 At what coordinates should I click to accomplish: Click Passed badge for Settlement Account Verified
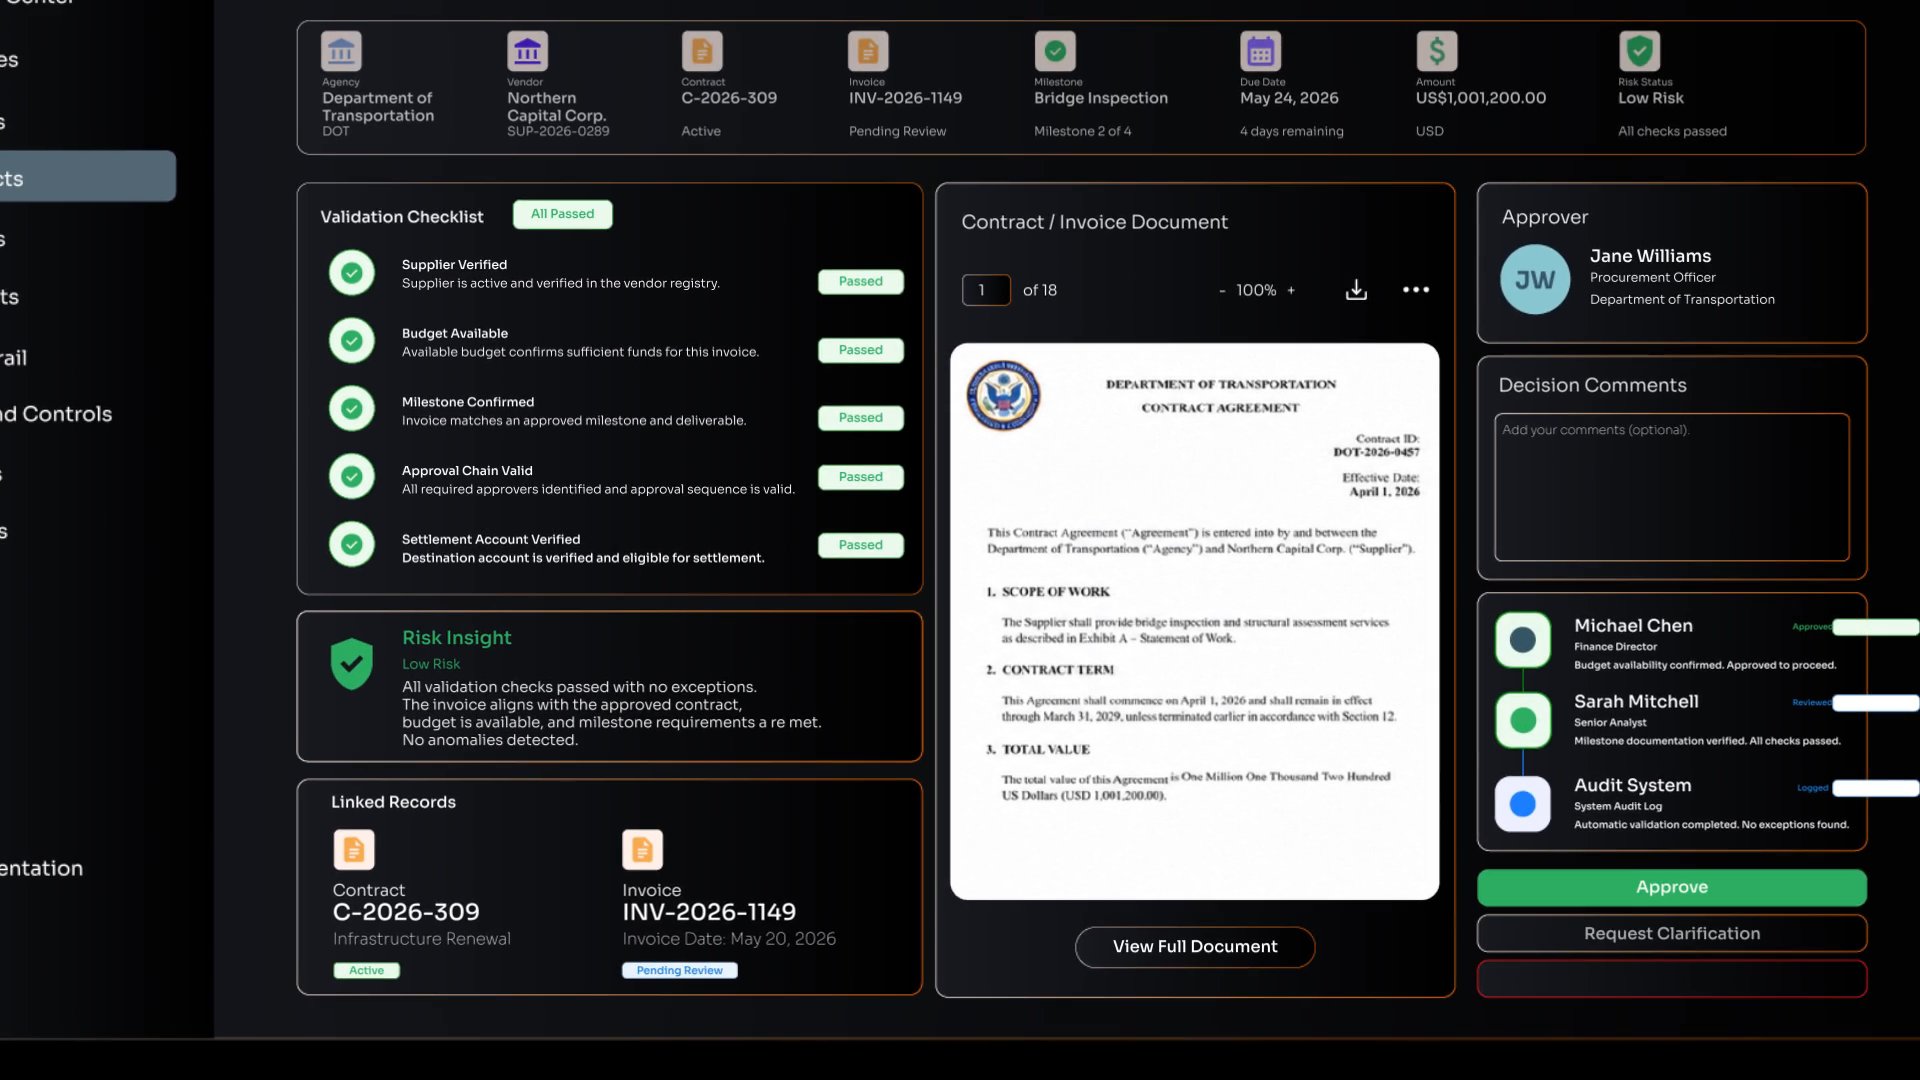[861, 545]
